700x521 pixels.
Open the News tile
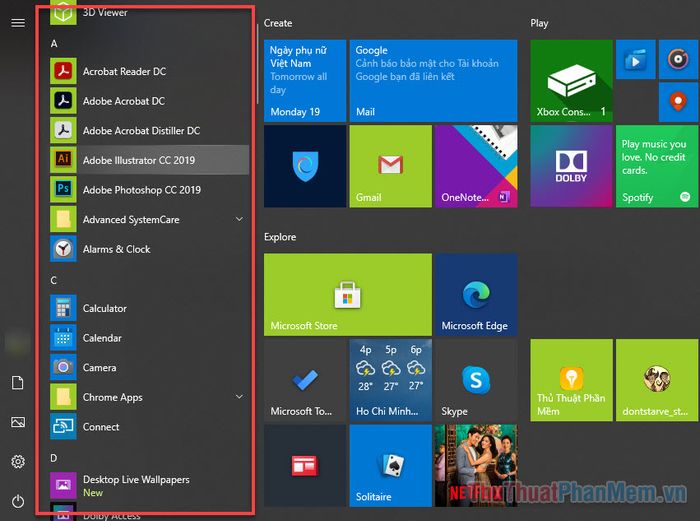(x=305, y=466)
